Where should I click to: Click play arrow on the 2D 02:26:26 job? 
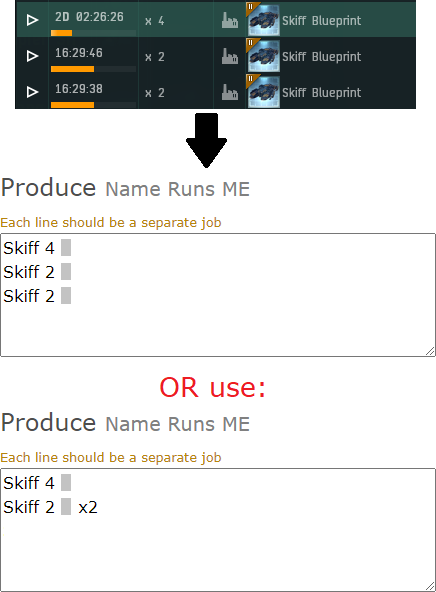pos(32,20)
